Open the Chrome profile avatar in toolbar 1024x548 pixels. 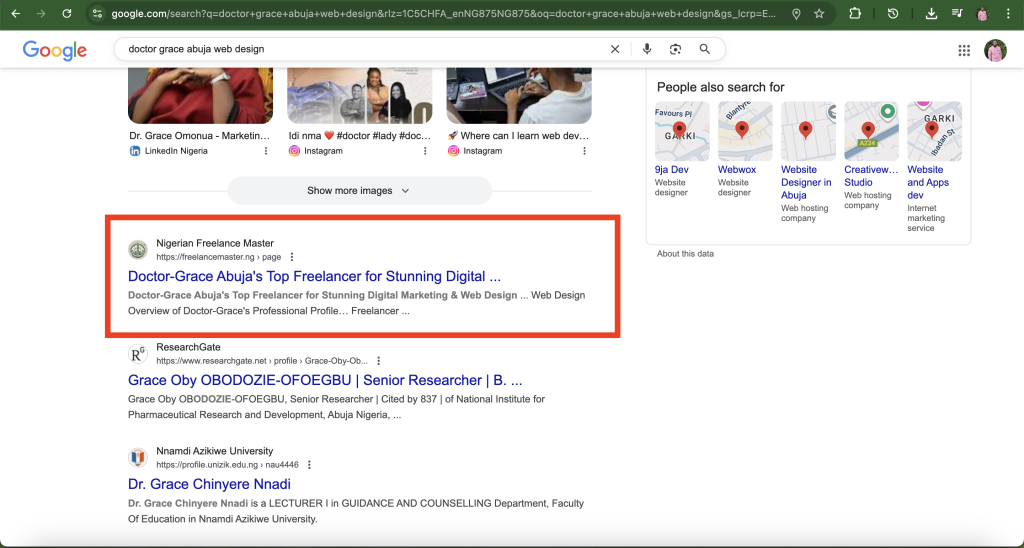[x=982, y=14]
